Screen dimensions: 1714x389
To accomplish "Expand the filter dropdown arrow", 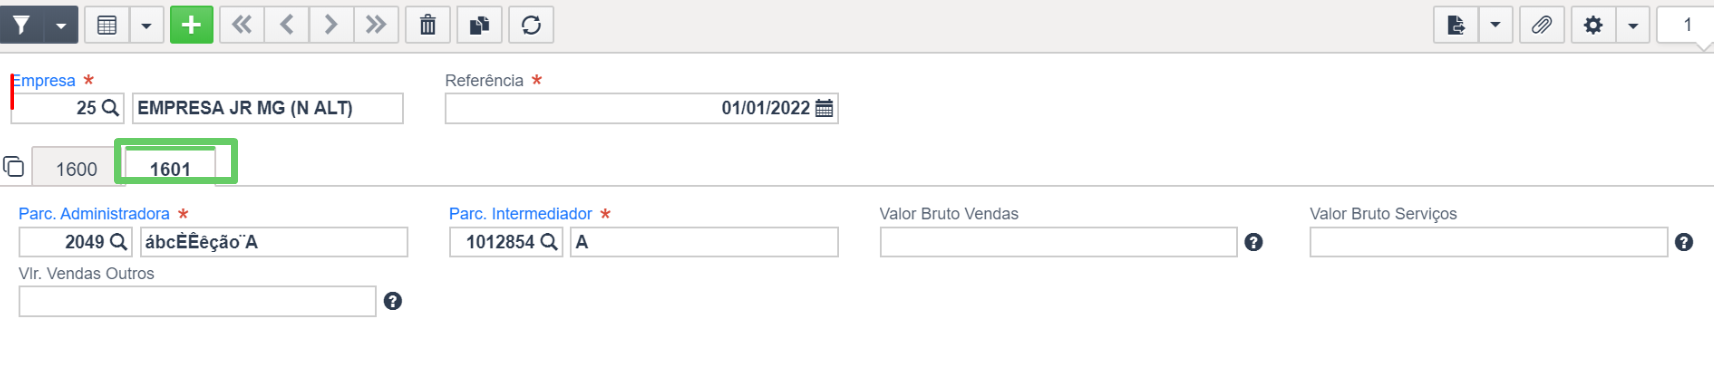I will point(61,25).
